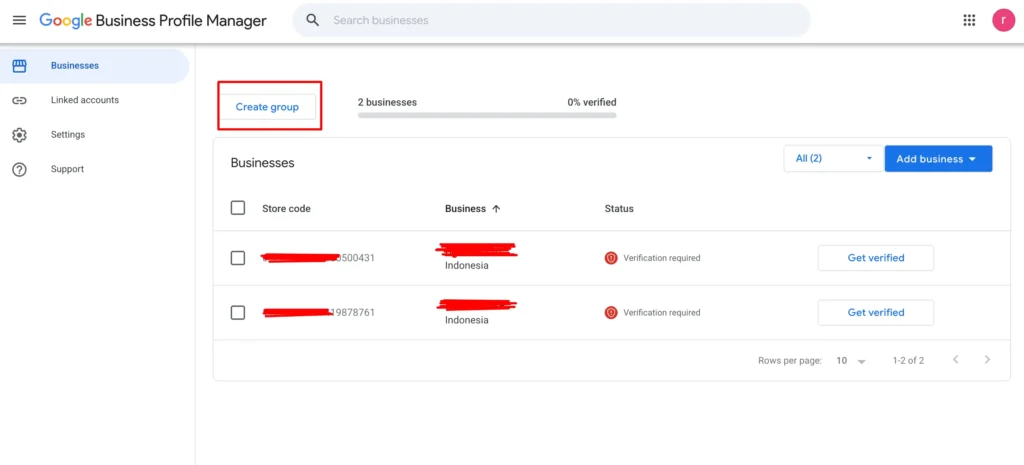Click the Business column header label
Image resolution: width=1024 pixels, height=465 pixels.
pos(466,209)
